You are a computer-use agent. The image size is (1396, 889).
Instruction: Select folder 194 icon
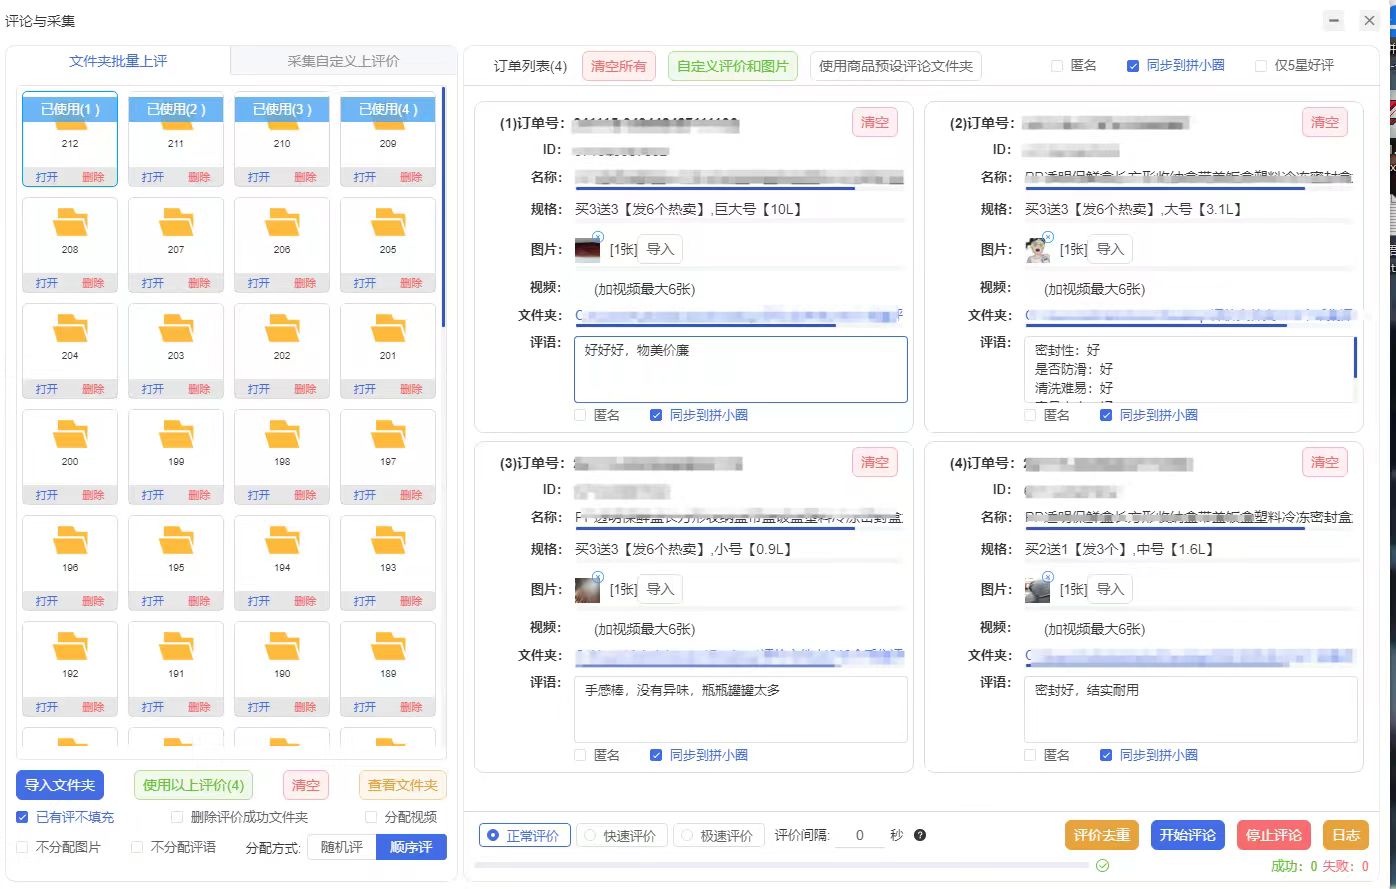(282, 540)
